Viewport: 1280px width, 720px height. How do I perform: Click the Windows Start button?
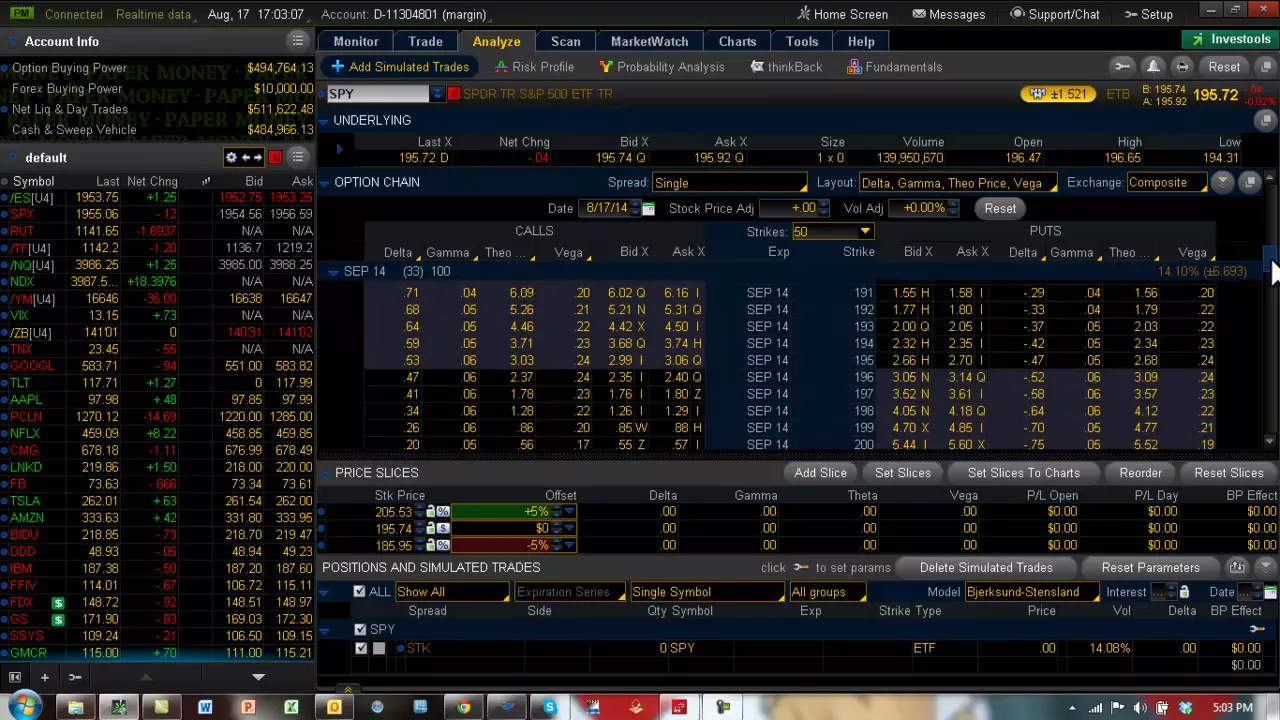[x=24, y=707]
